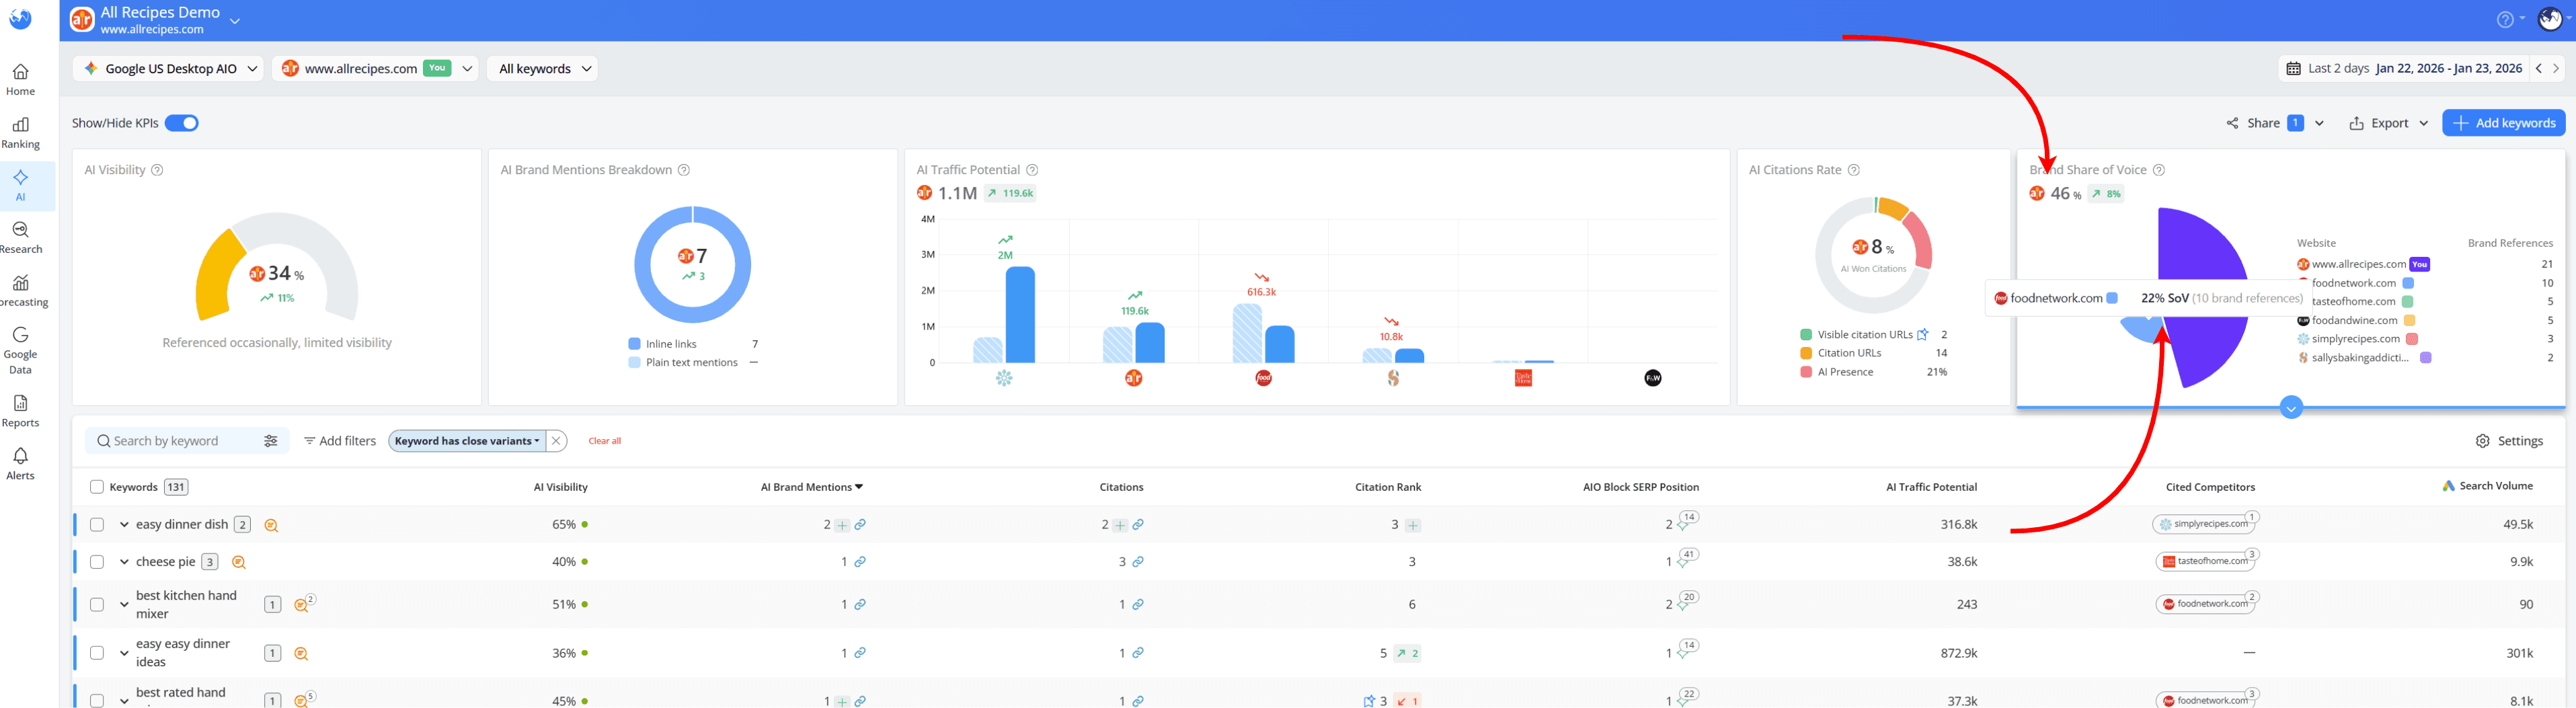Image resolution: width=2576 pixels, height=708 pixels.
Task: Open the All keywords dropdown
Action: (543, 68)
